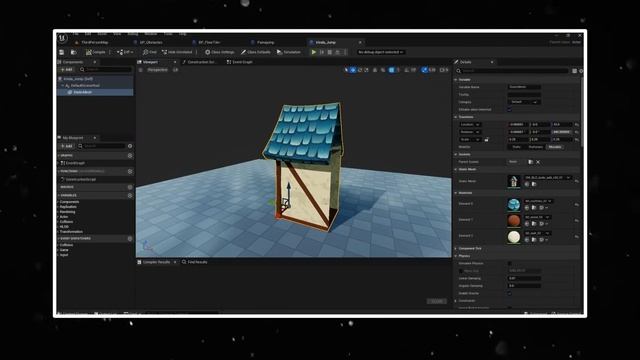Open the File menu

point(76,33)
